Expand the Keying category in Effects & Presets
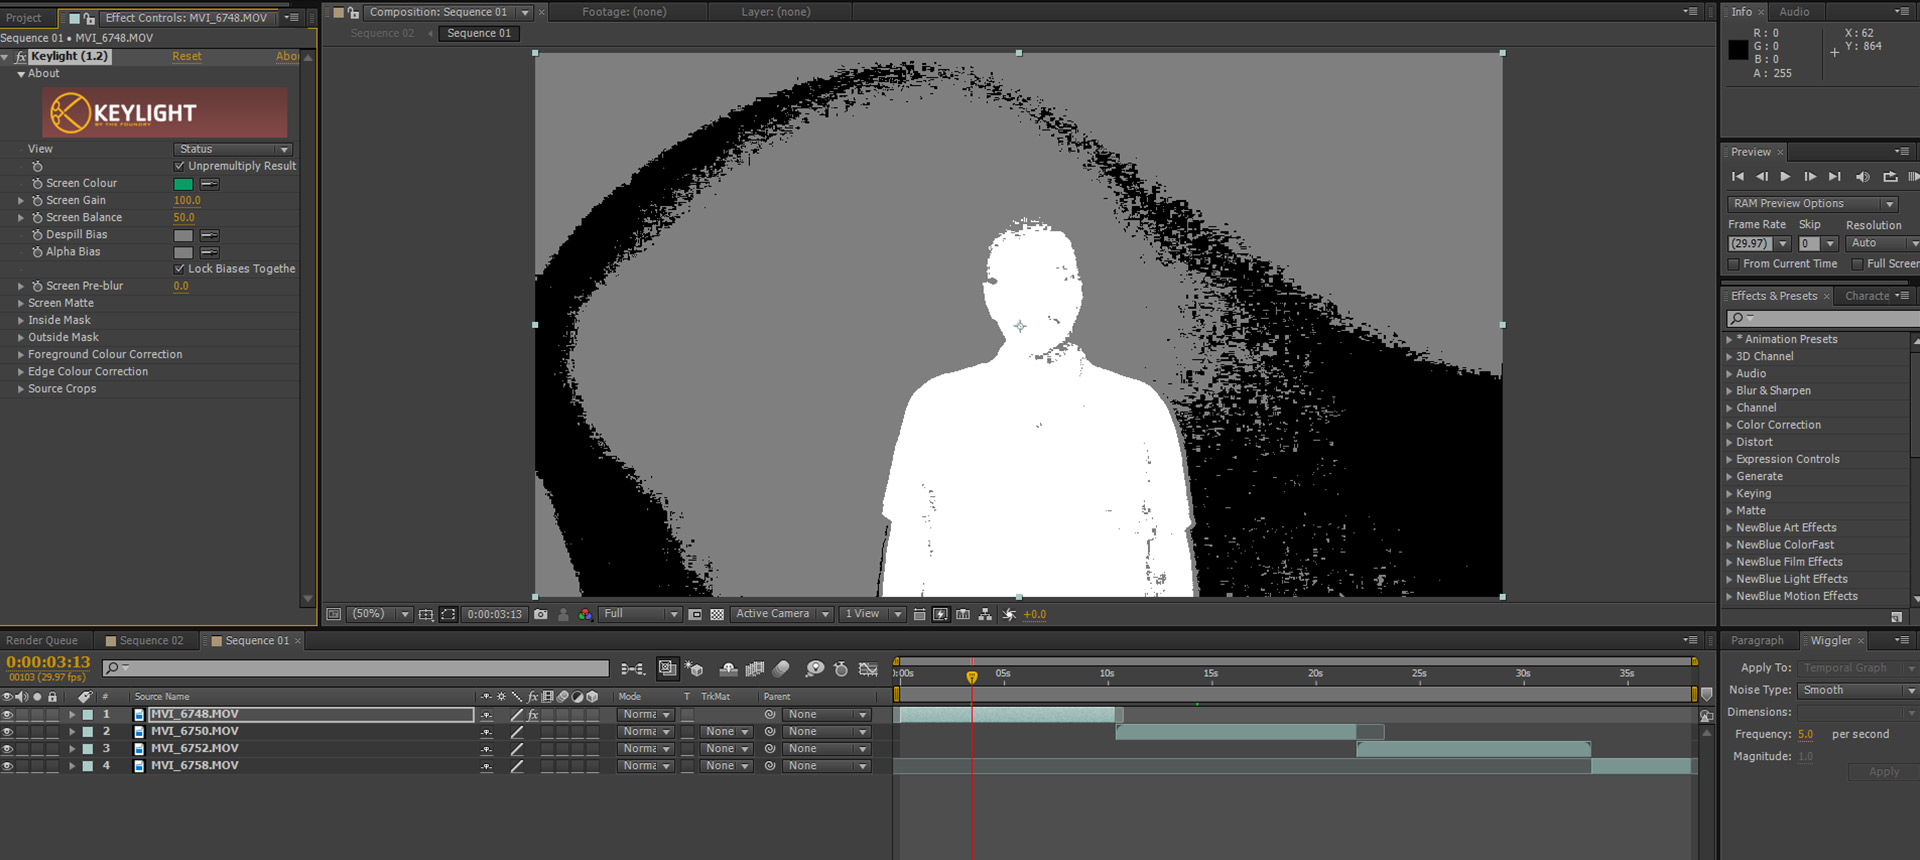1920x860 pixels. [1730, 494]
